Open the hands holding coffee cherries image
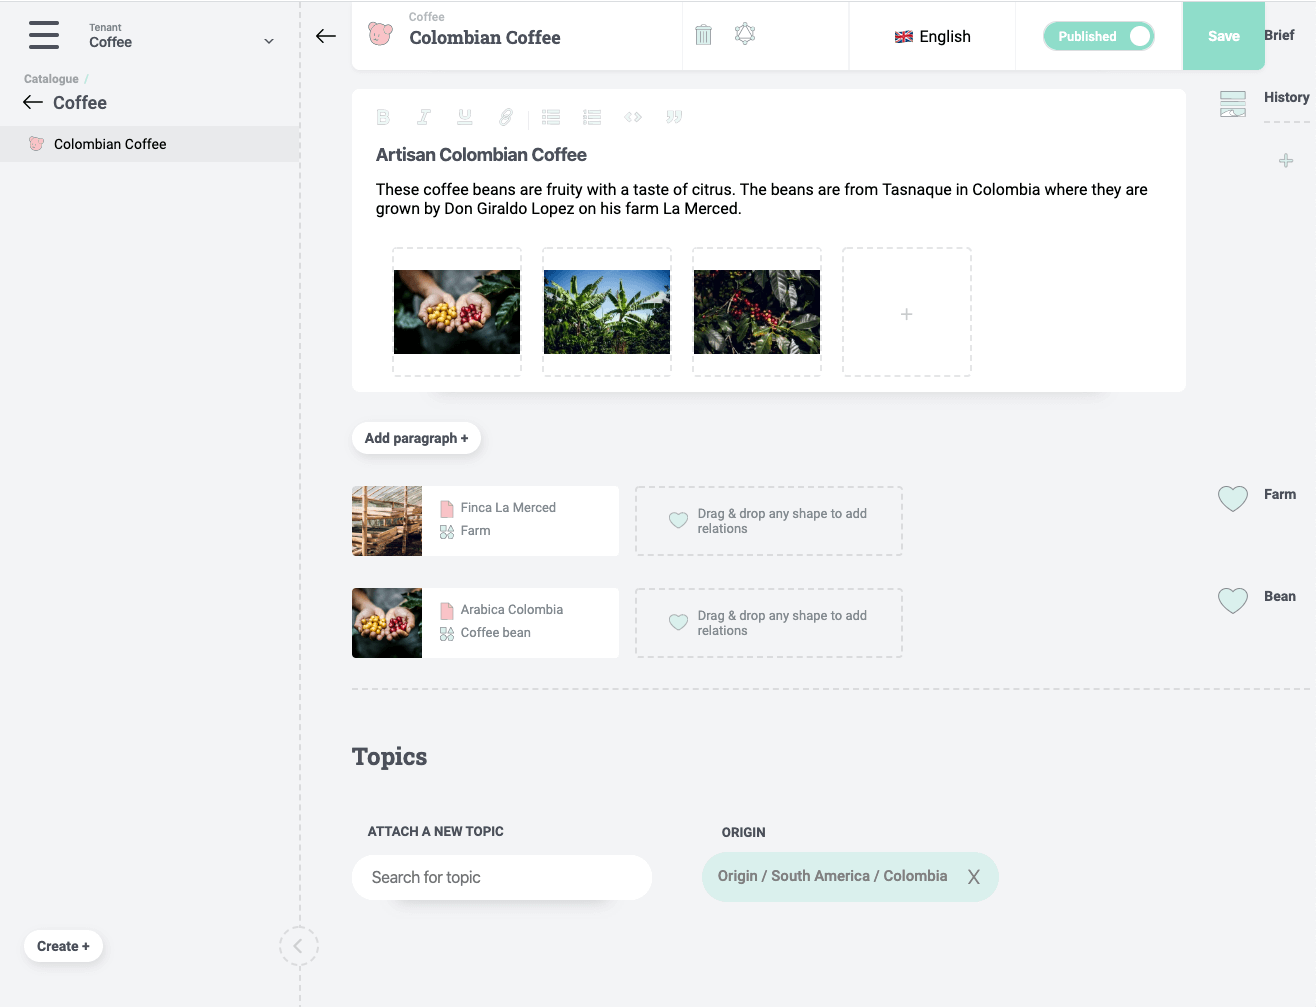The image size is (1316, 1007). pyautogui.click(x=457, y=312)
